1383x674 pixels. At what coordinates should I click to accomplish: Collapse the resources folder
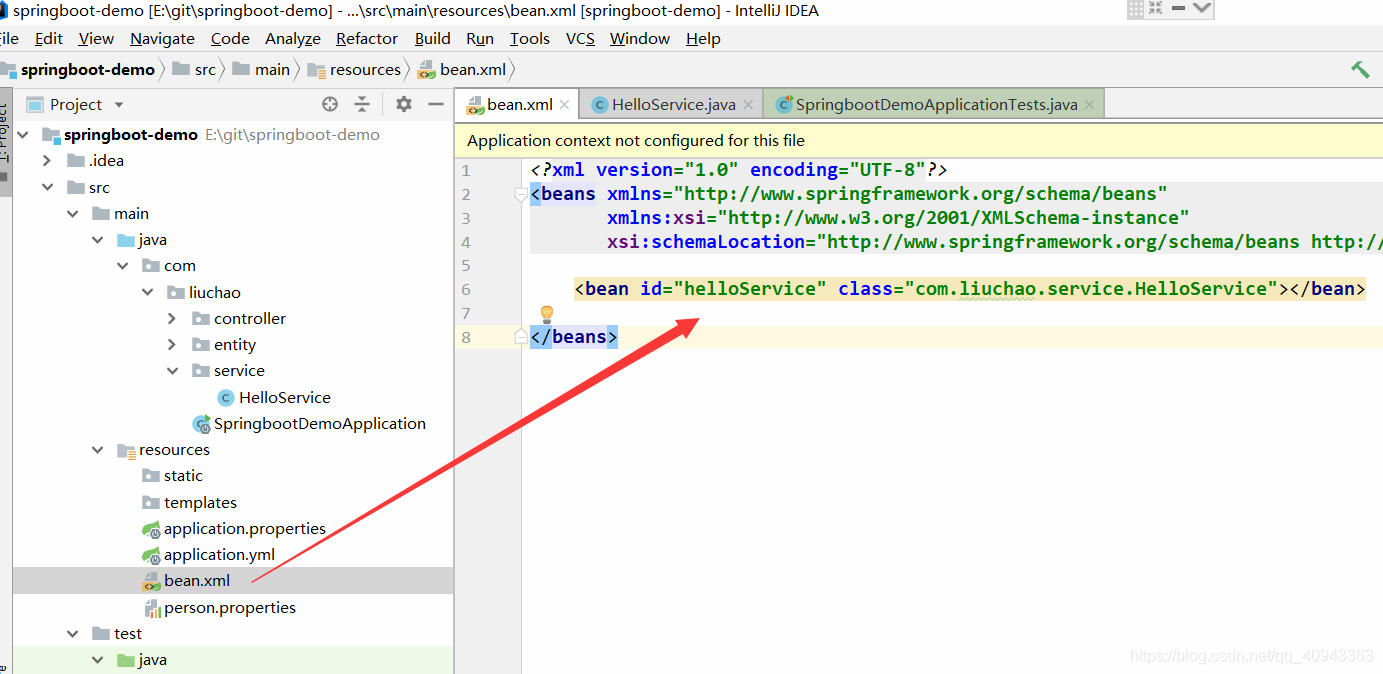(x=97, y=450)
